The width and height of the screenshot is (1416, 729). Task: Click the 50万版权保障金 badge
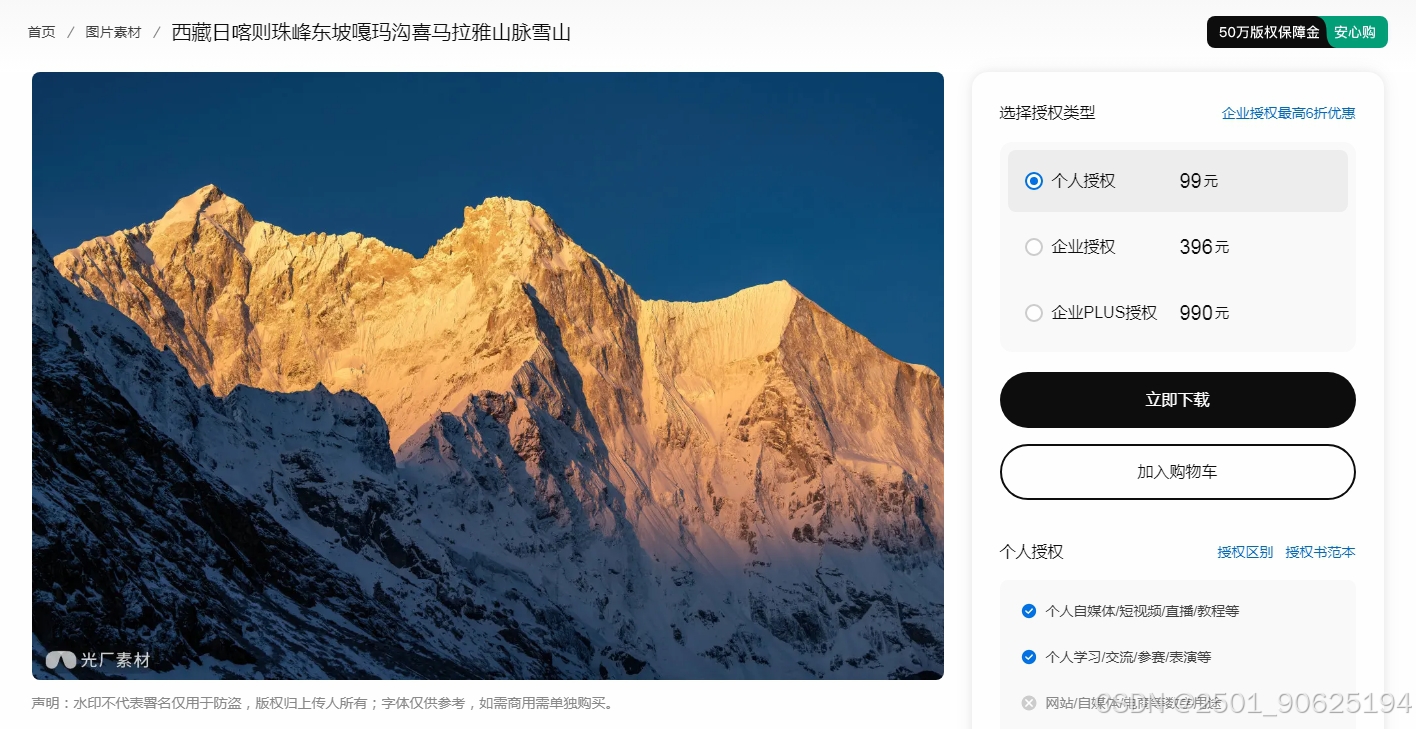click(x=1268, y=32)
